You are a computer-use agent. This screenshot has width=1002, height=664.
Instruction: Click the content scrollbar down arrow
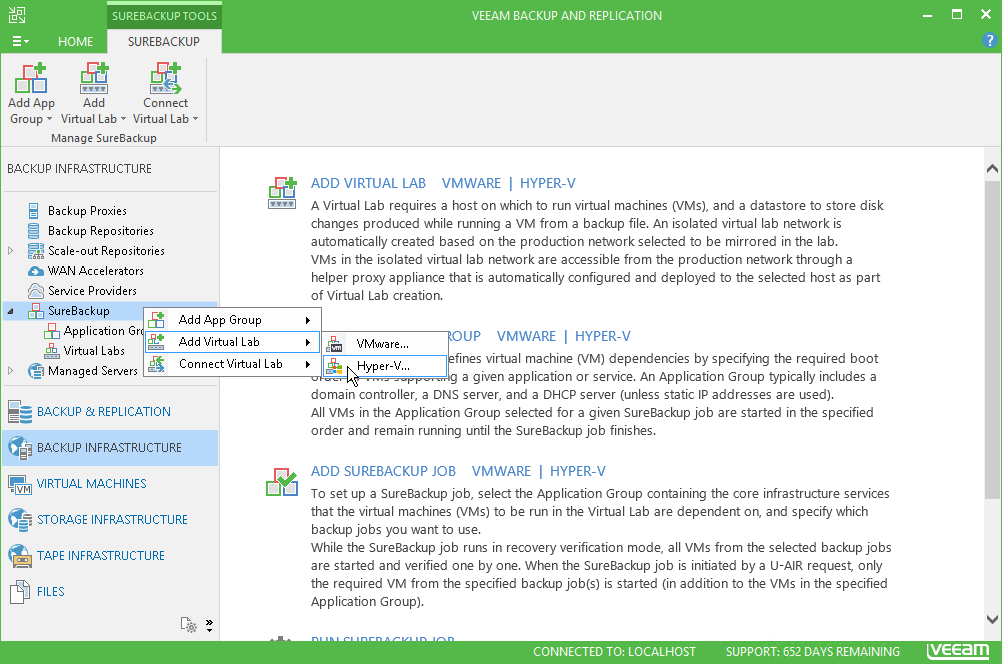point(992,619)
